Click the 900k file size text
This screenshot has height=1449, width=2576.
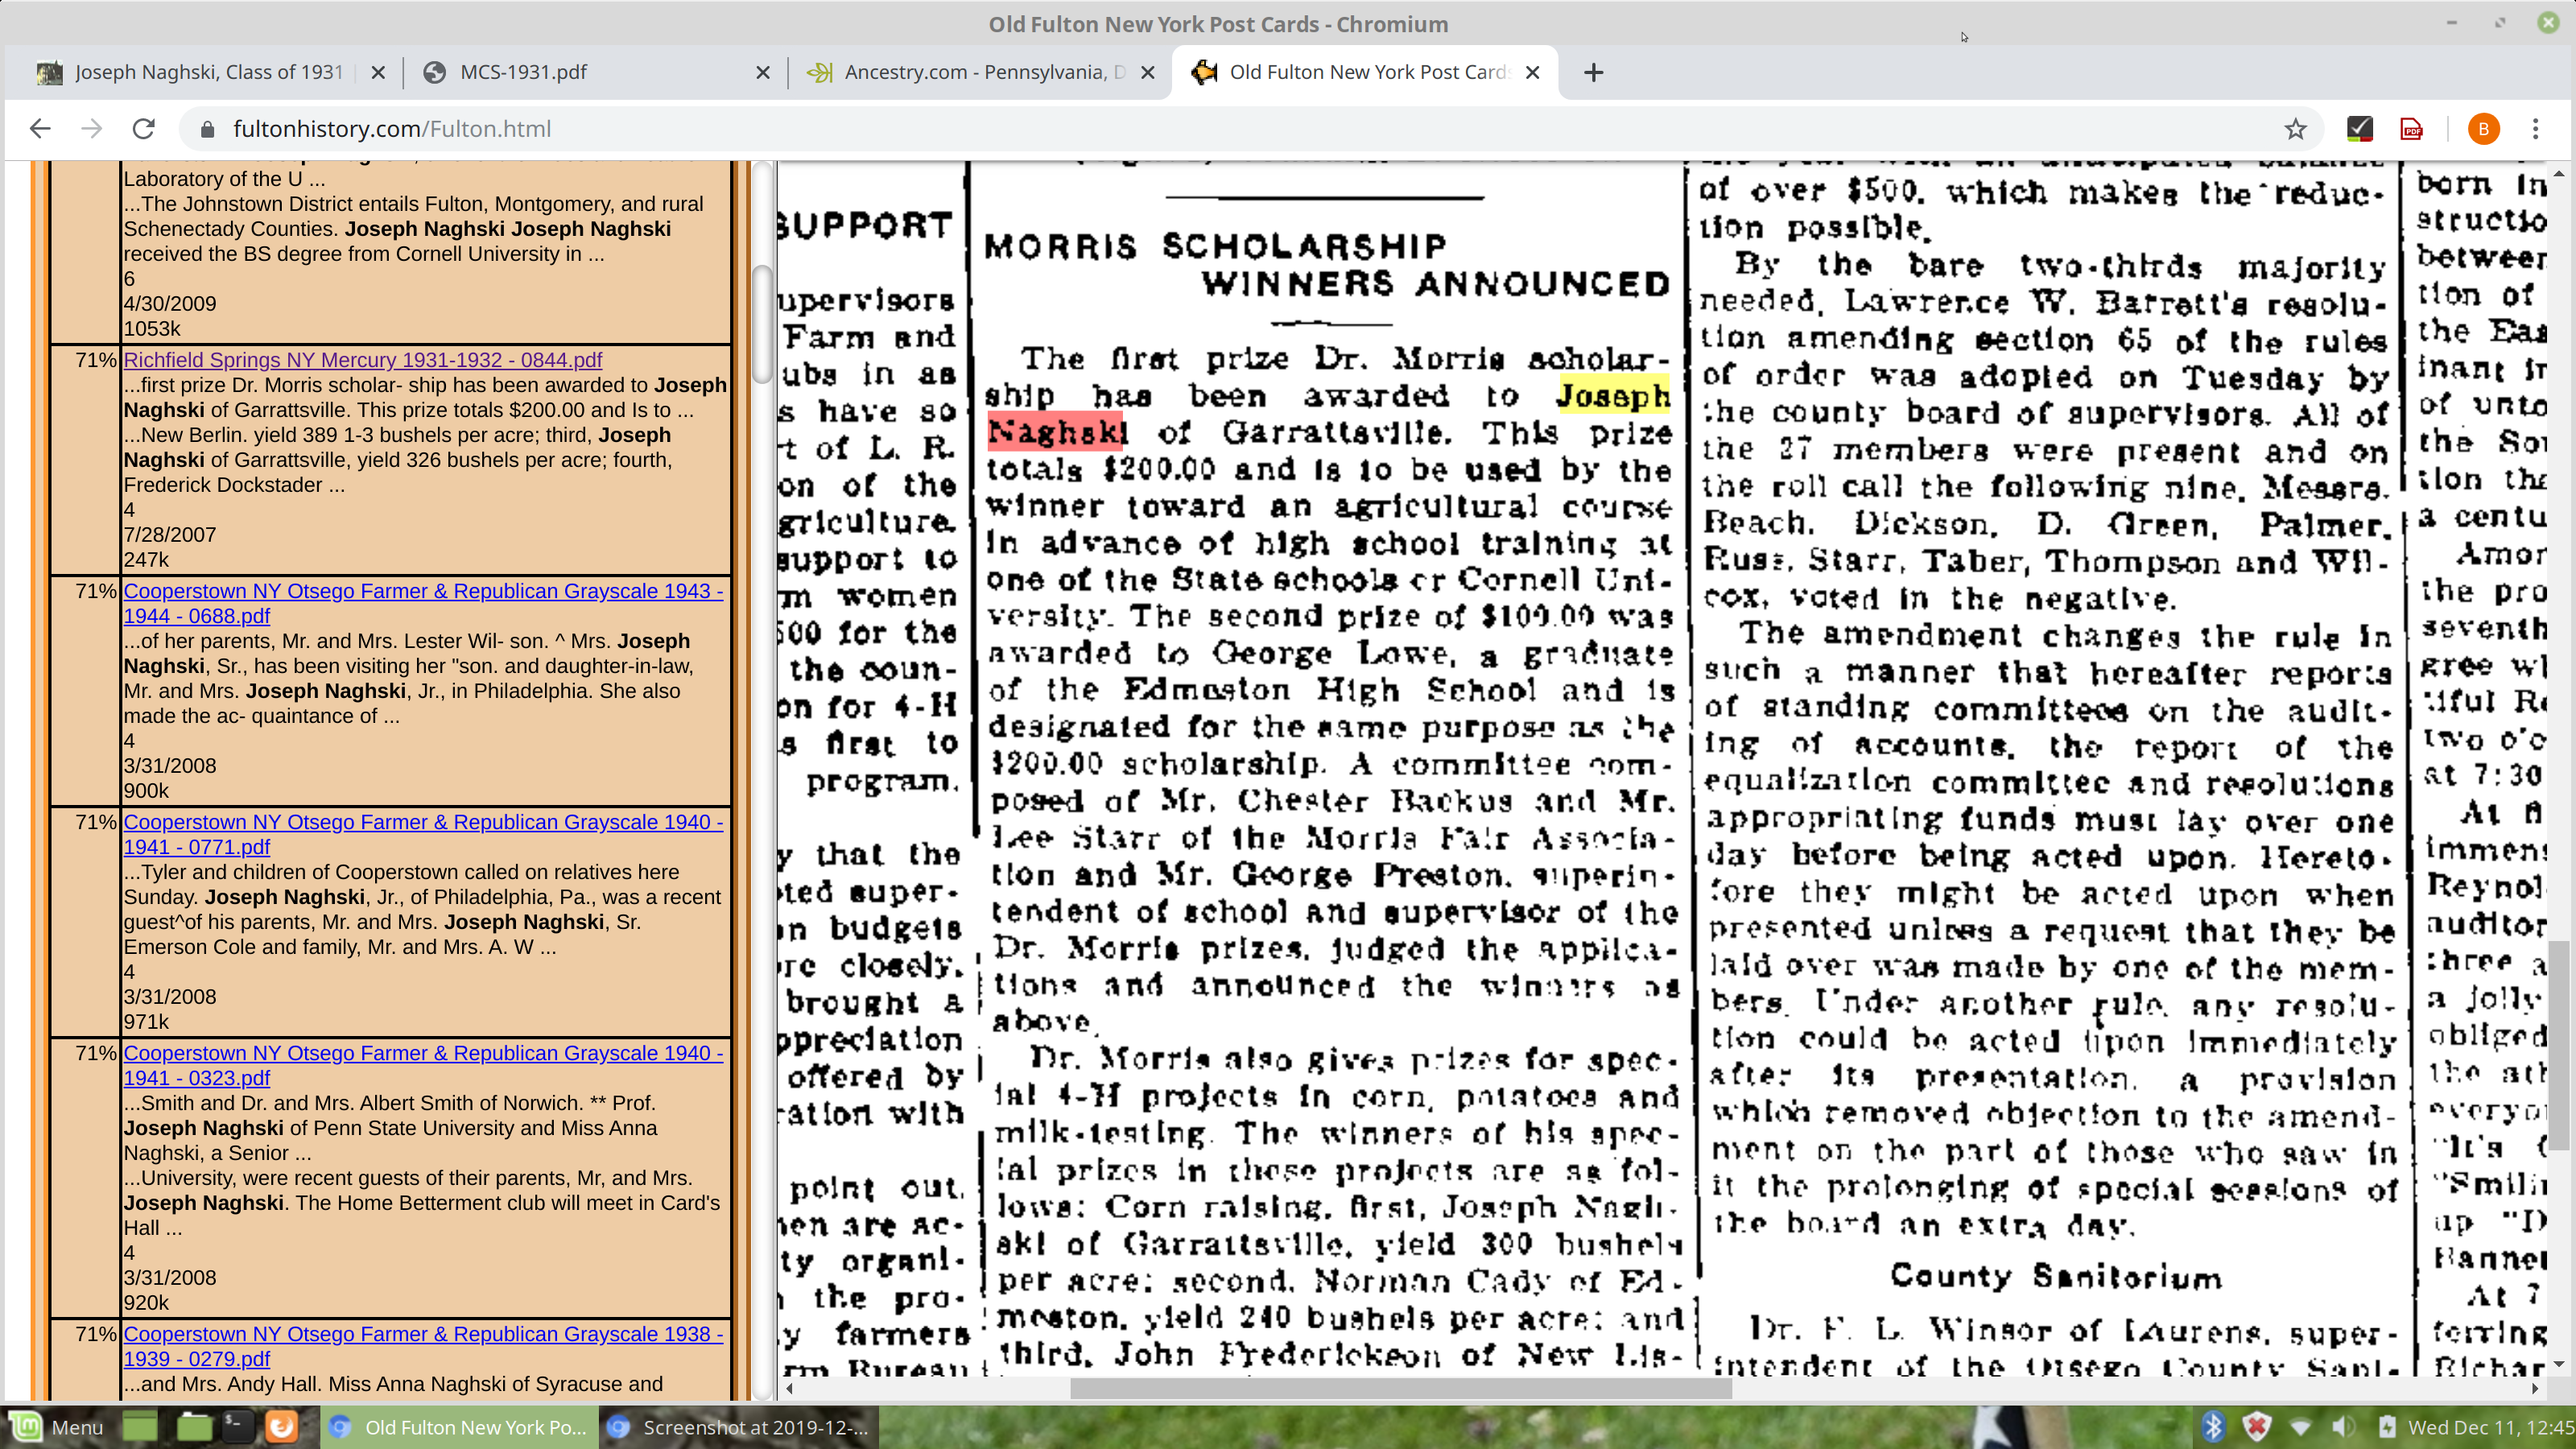147,791
